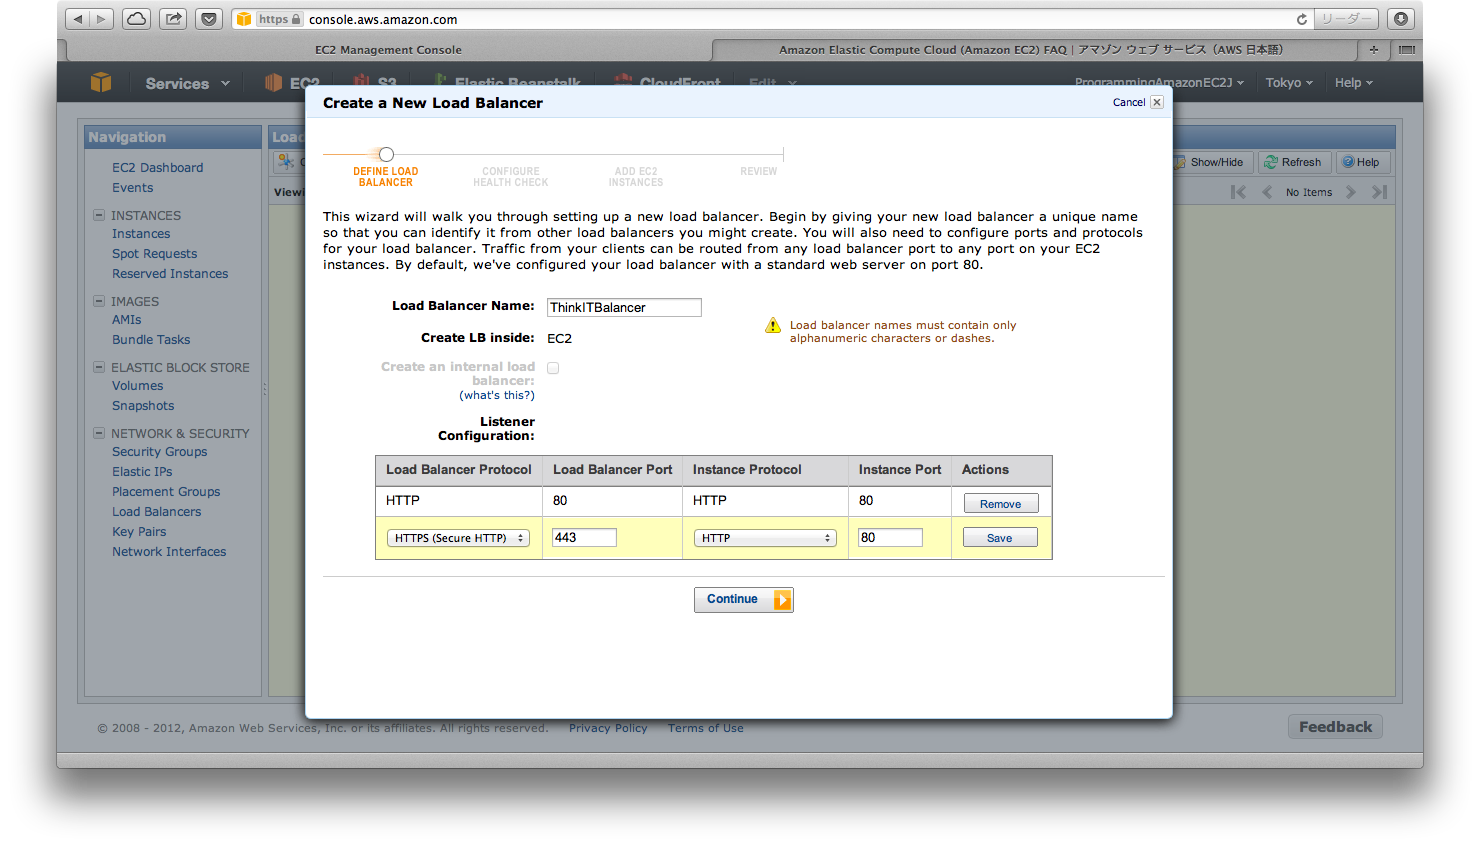Collapse the NETWORK & SECURITY section
The height and width of the screenshot is (847, 1480).
99,433
